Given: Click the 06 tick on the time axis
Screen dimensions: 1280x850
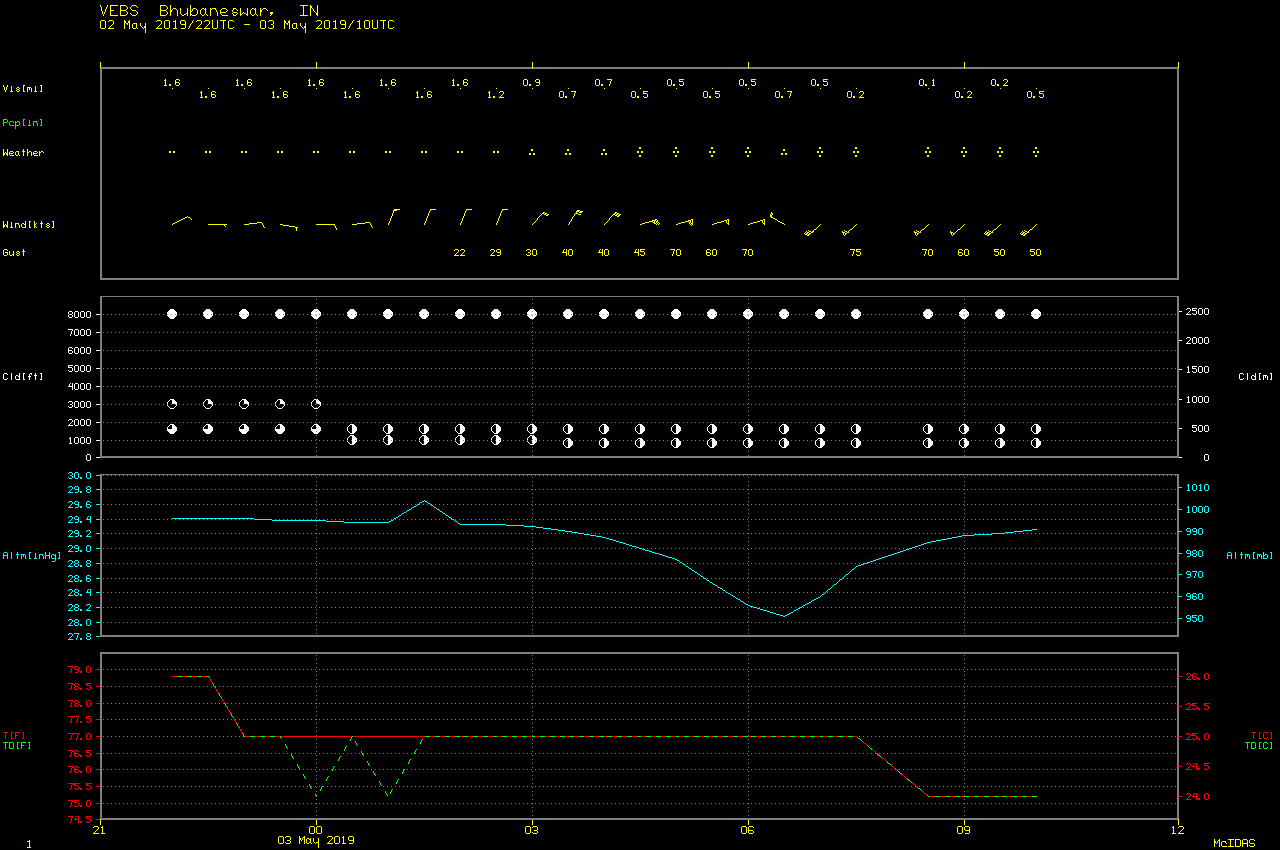Looking at the screenshot, I should 748,828.
